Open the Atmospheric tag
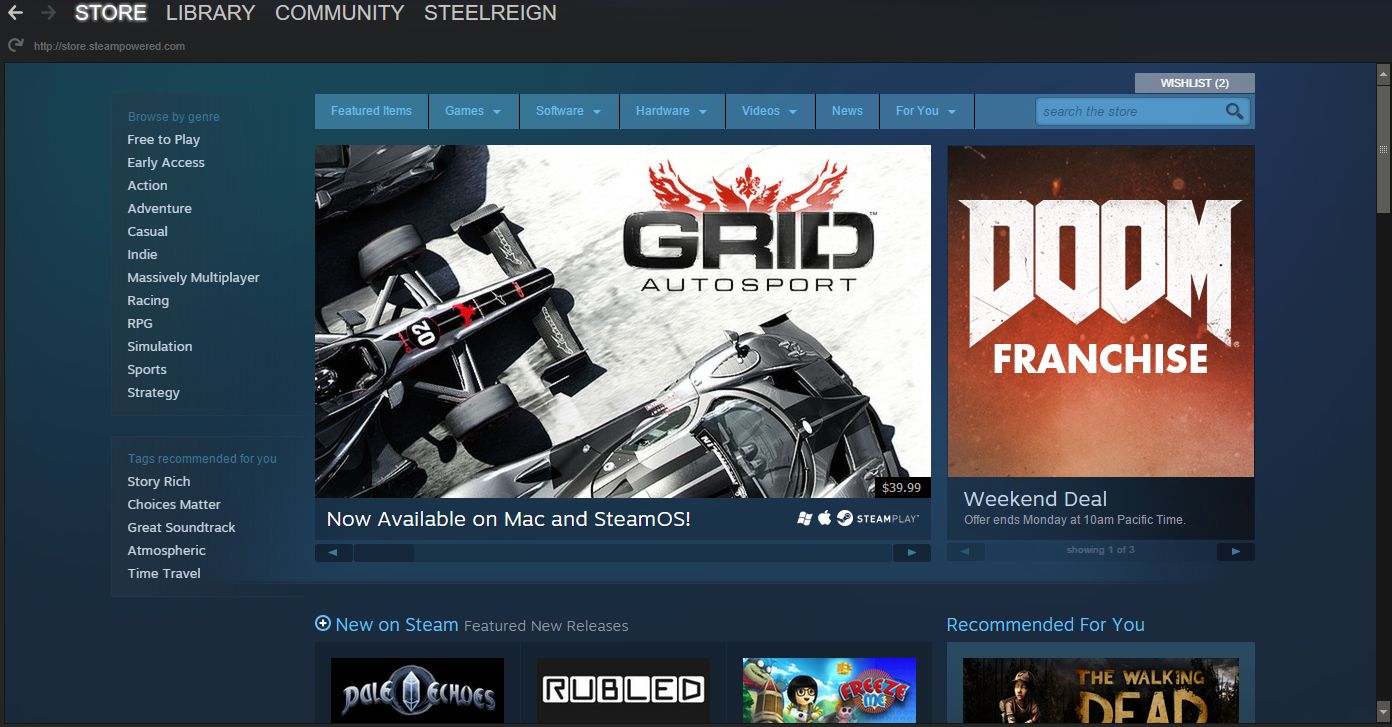The image size is (1392, 727). (x=166, y=550)
